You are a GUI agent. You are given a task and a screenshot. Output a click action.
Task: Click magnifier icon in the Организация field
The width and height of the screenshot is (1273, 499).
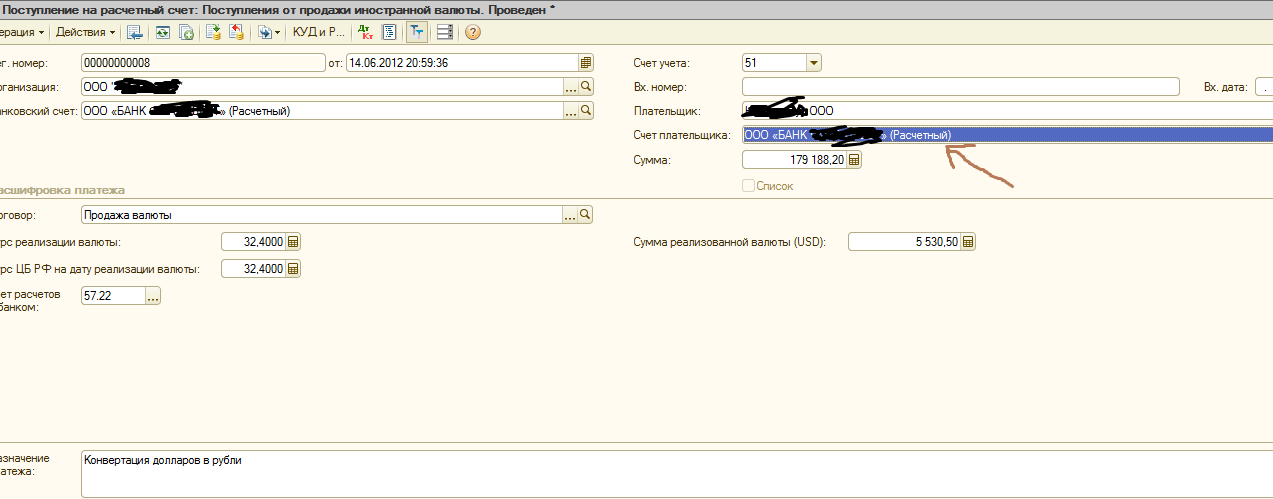[586, 87]
